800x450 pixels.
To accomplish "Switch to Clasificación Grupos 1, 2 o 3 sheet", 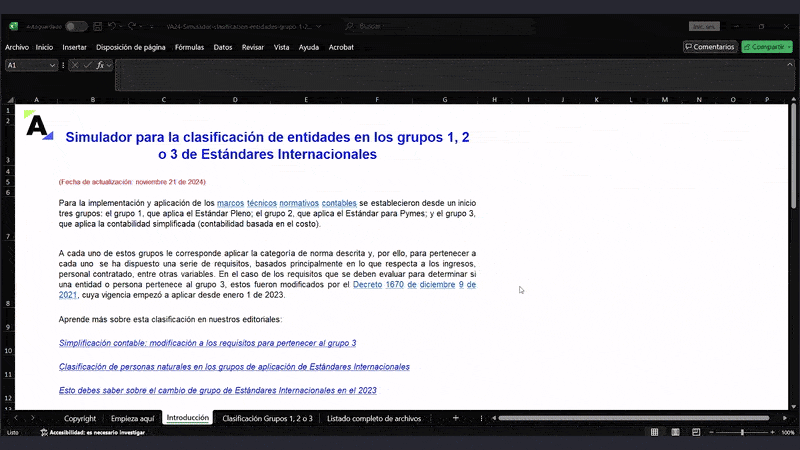I will click(x=267, y=418).
